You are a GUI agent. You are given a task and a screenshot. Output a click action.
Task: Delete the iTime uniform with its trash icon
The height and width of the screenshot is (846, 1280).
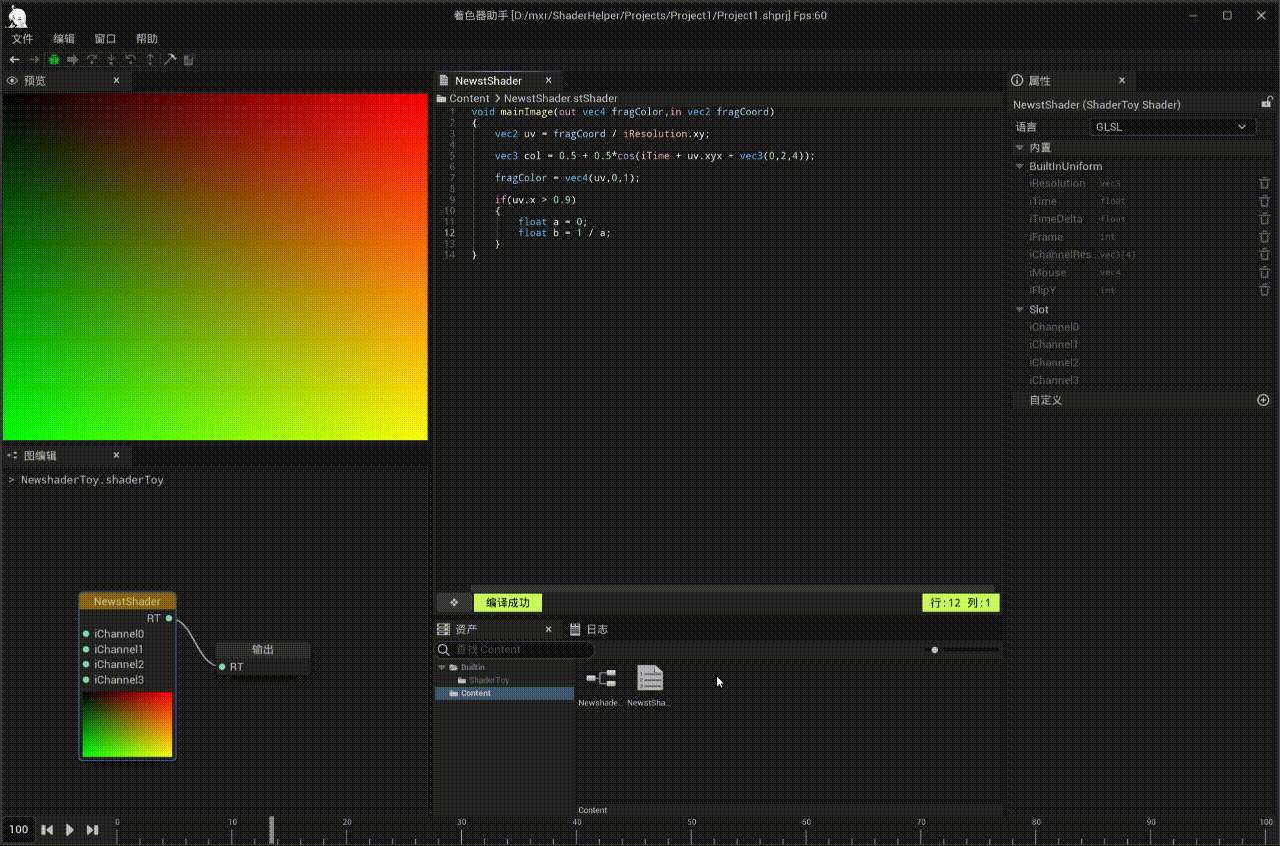click(1264, 201)
